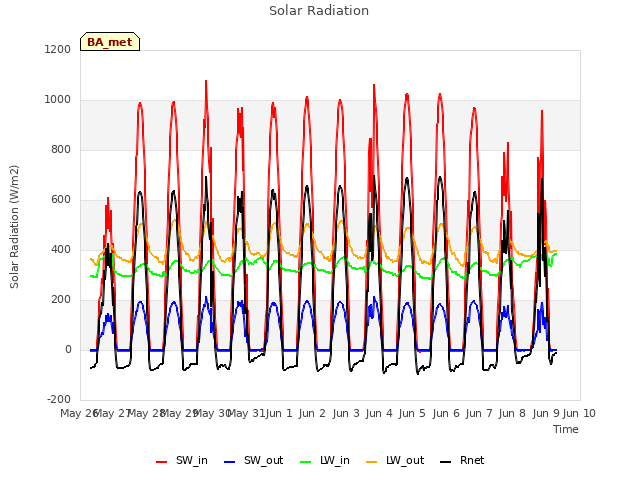This screenshot has width=640, height=480.
Task: Click the Solar Radiation chart title
Action: click(x=319, y=11)
